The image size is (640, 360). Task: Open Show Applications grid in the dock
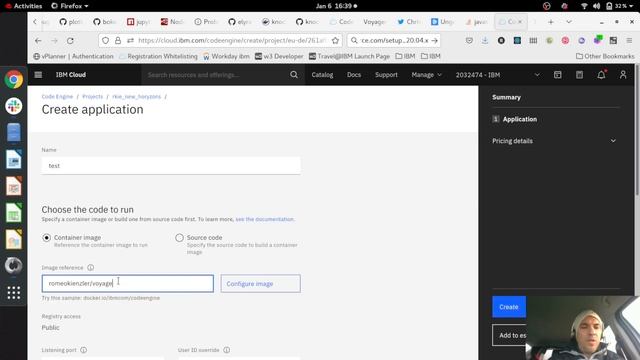pyautogui.click(x=13, y=292)
